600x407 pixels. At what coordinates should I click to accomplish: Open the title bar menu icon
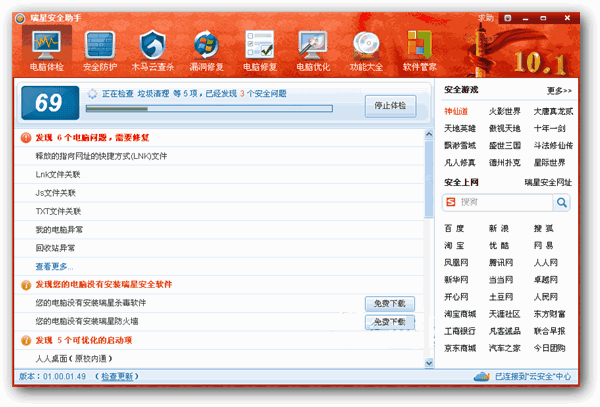tap(508, 18)
